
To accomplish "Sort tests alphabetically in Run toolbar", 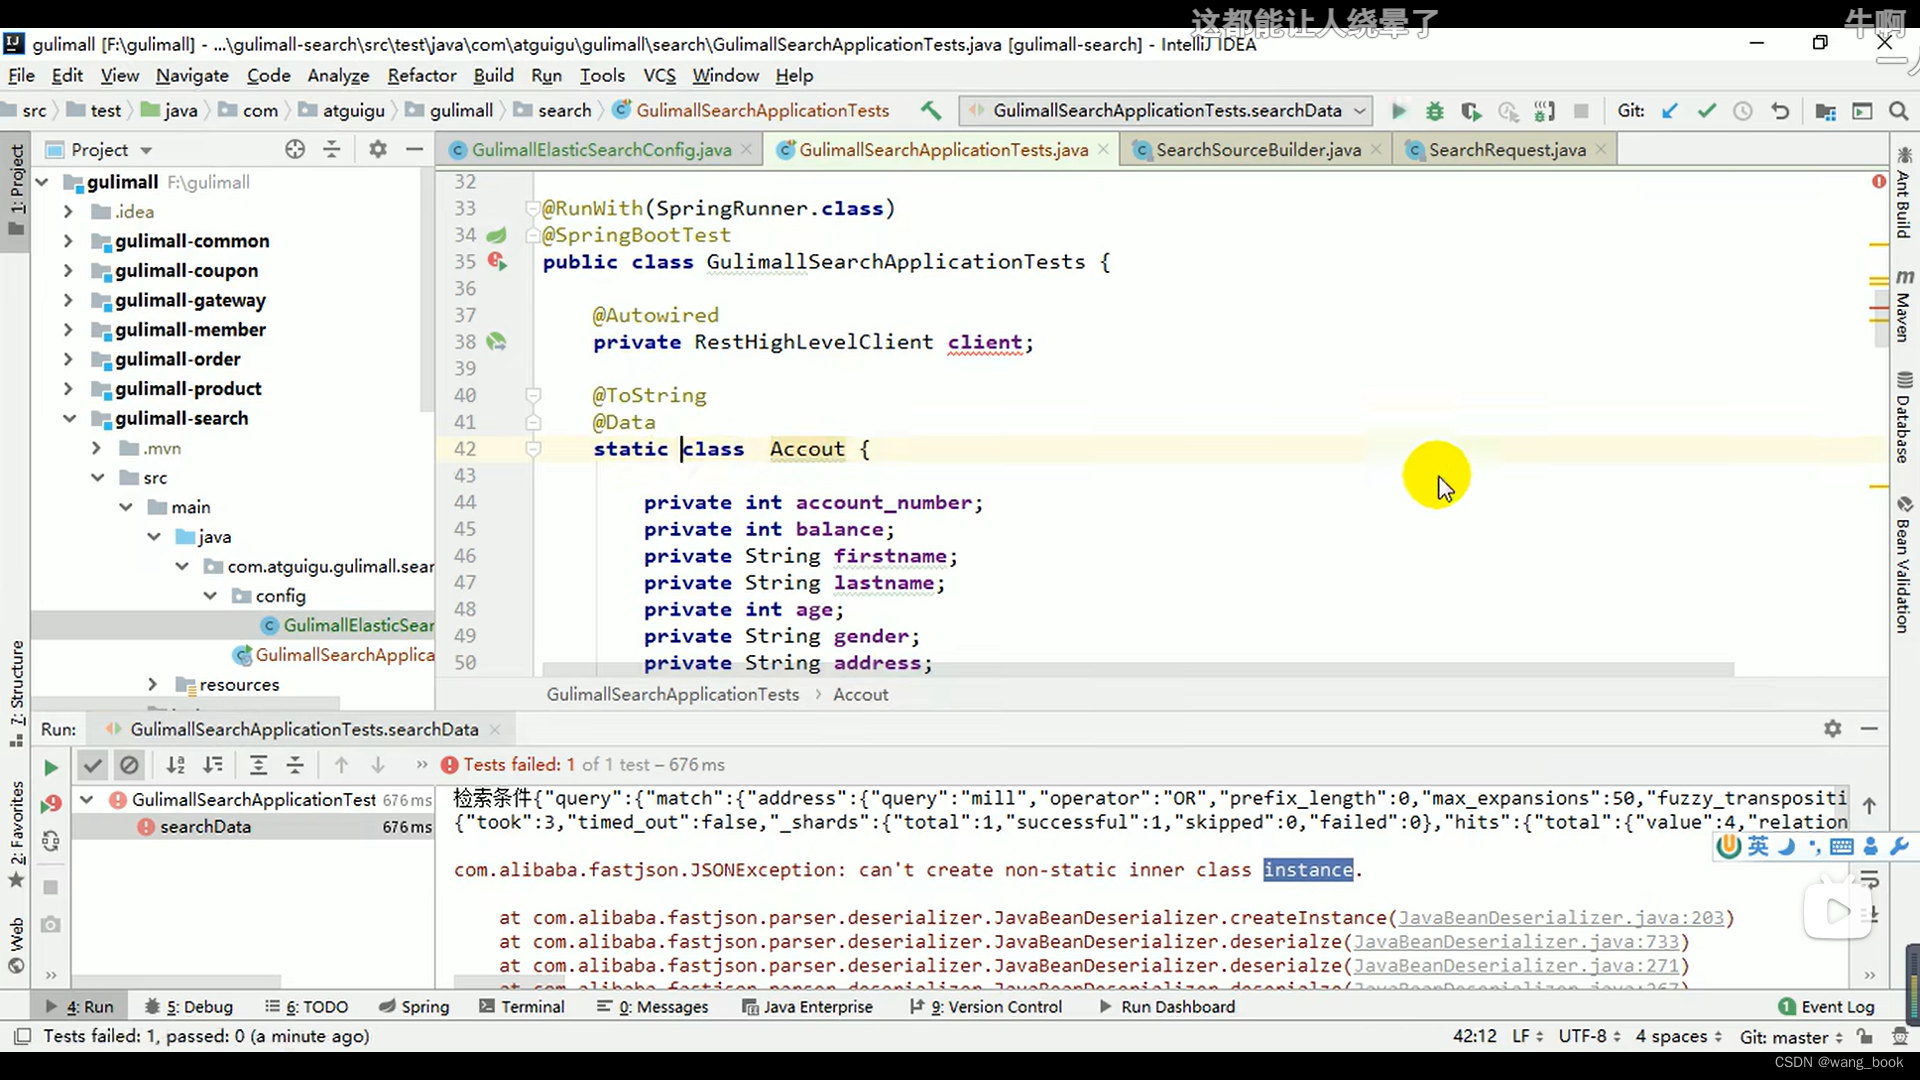I will click(176, 765).
